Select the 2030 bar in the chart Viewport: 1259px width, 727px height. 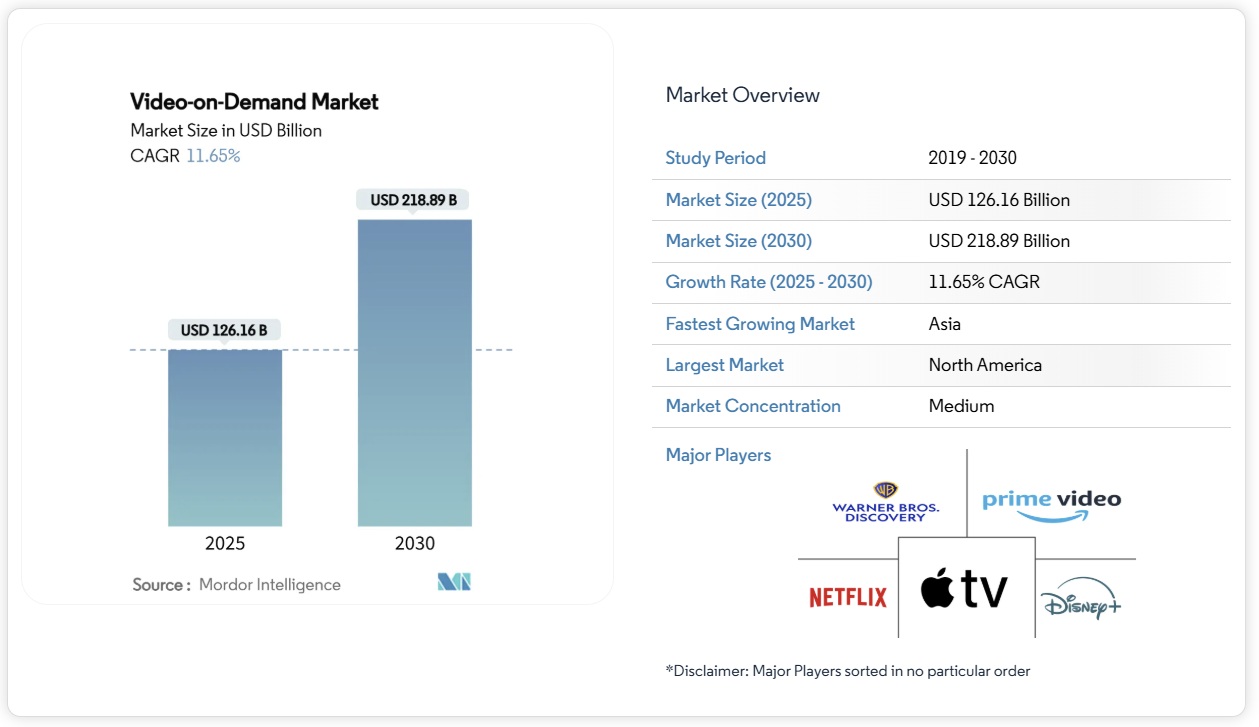(414, 375)
